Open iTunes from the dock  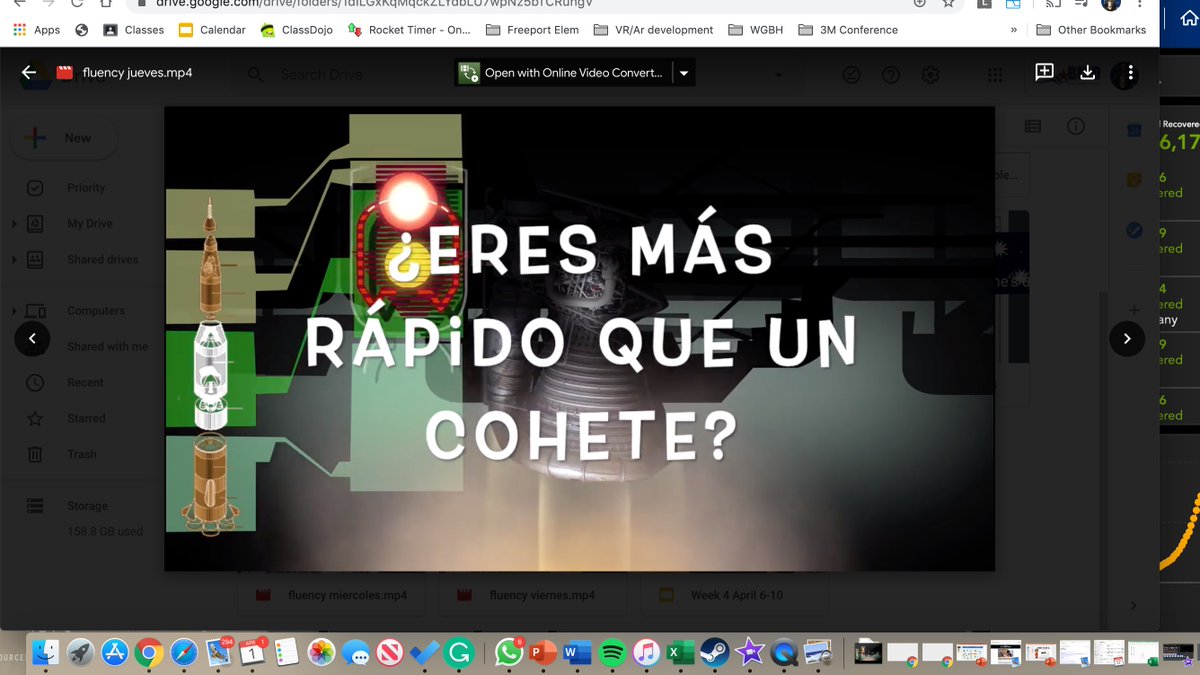pyautogui.click(x=646, y=653)
